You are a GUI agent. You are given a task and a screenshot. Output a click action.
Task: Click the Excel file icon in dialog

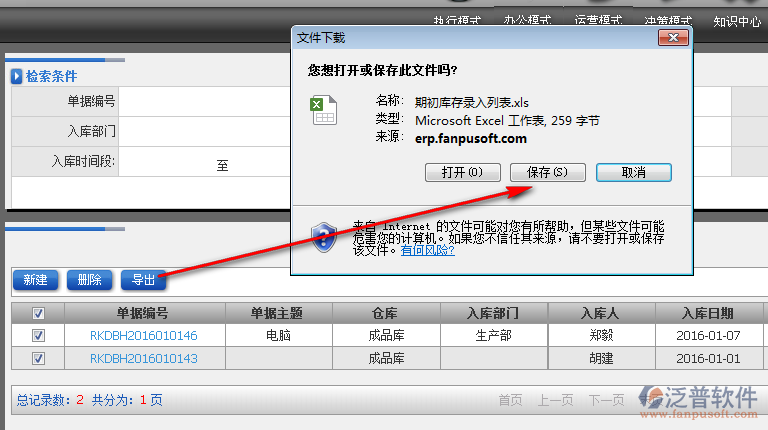323,110
